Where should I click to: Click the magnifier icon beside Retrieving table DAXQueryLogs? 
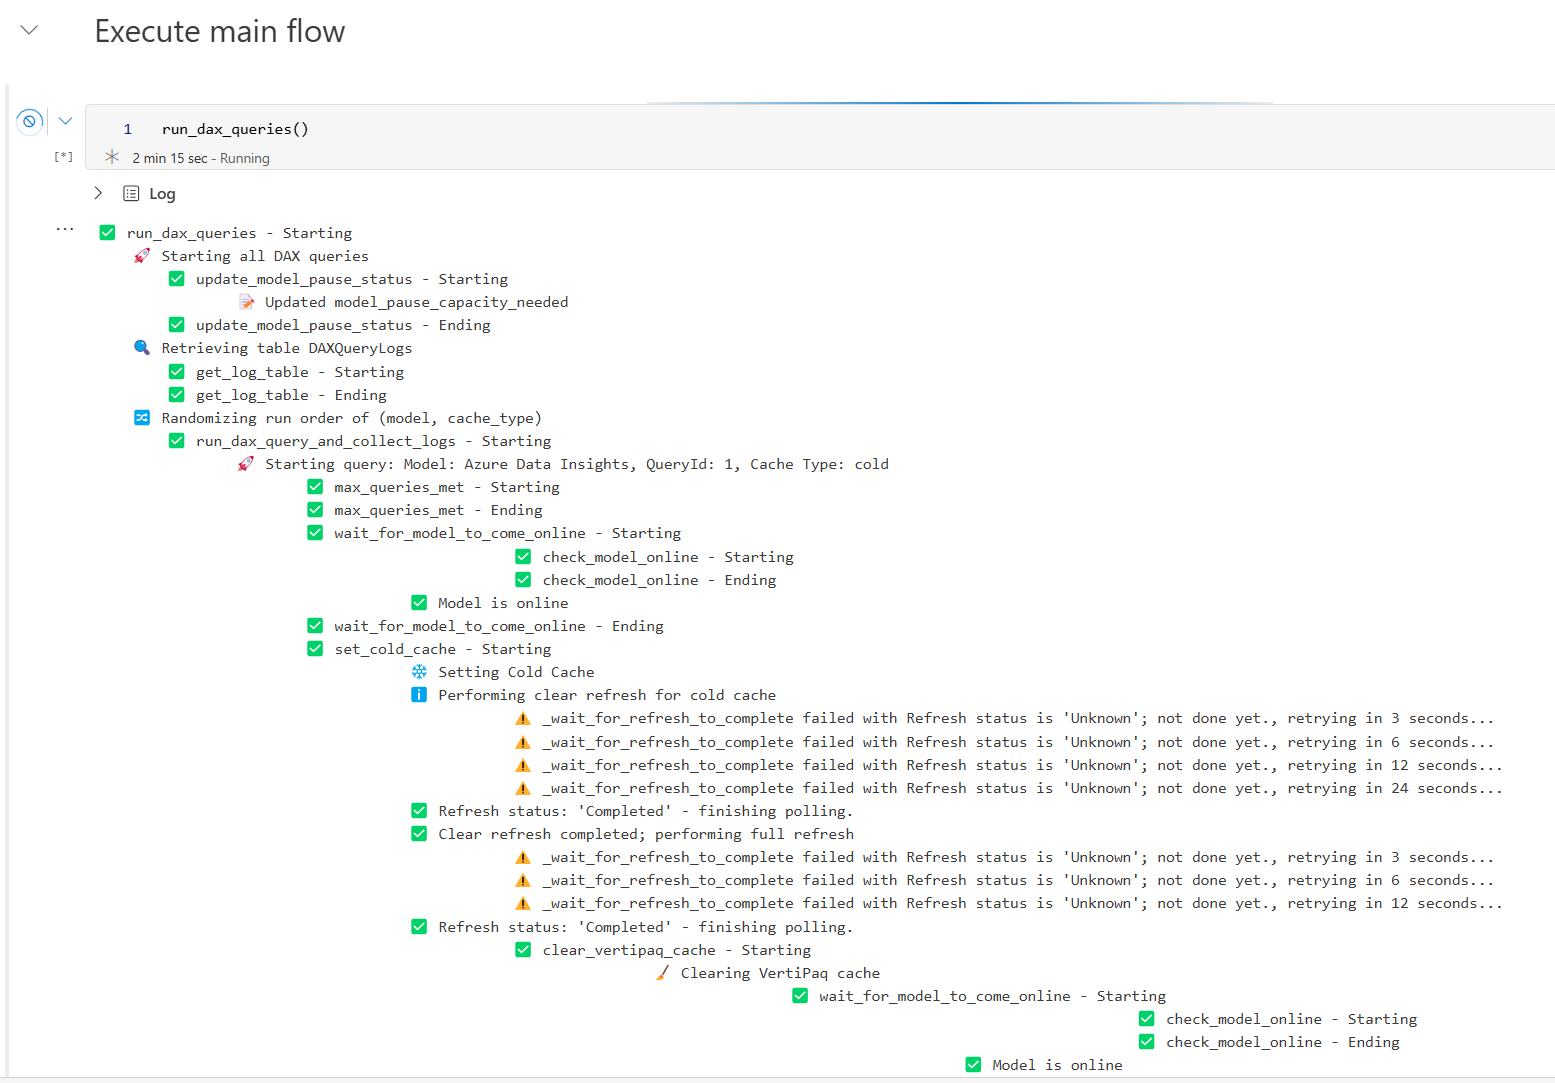(142, 348)
